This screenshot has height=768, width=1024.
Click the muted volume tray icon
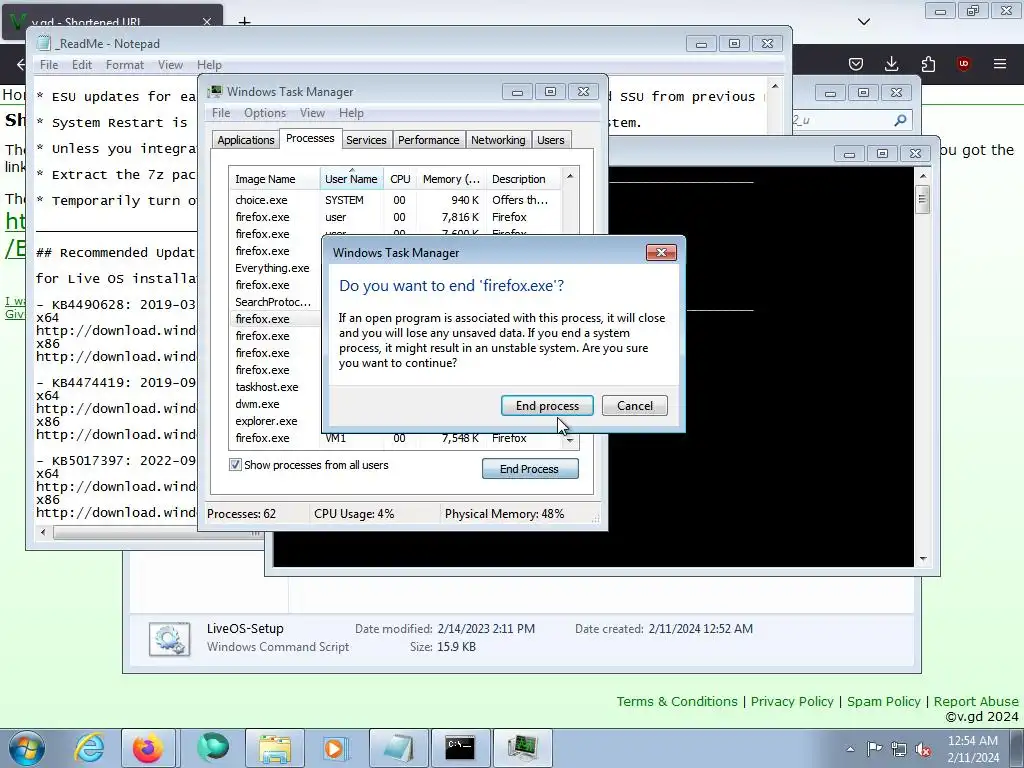[923, 750]
